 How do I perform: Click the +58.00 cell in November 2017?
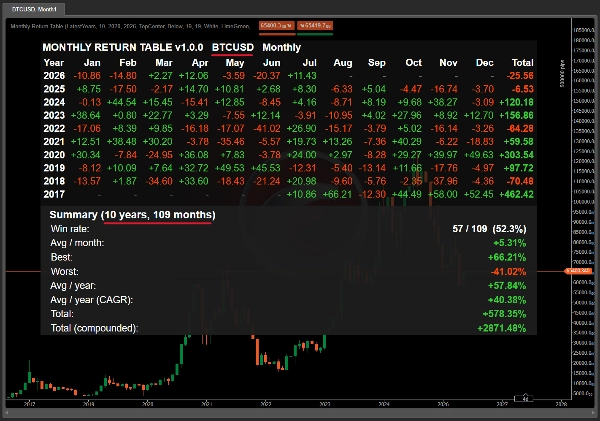pyautogui.click(x=442, y=194)
